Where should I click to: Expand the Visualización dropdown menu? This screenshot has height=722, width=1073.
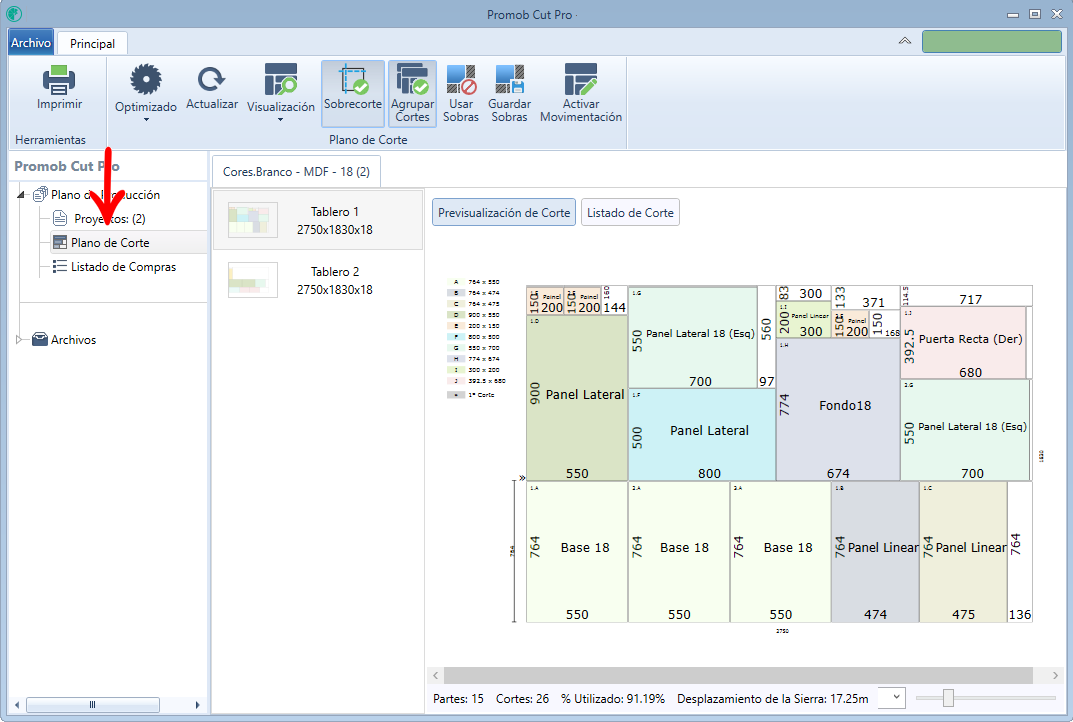tap(281, 120)
